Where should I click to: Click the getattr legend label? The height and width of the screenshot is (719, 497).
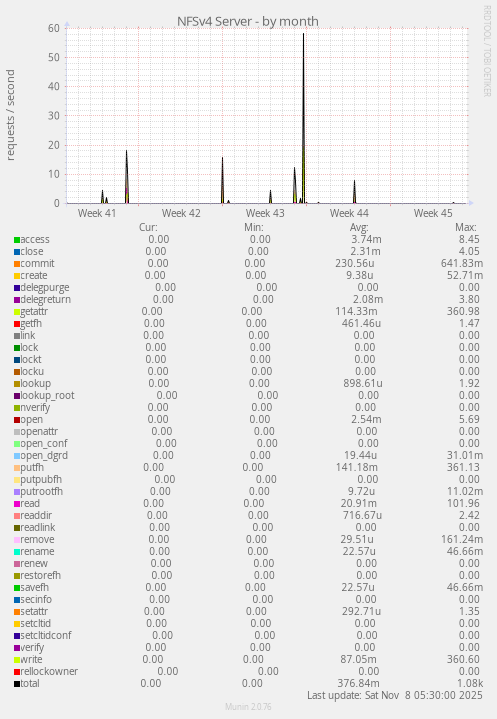click(x=34, y=311)
